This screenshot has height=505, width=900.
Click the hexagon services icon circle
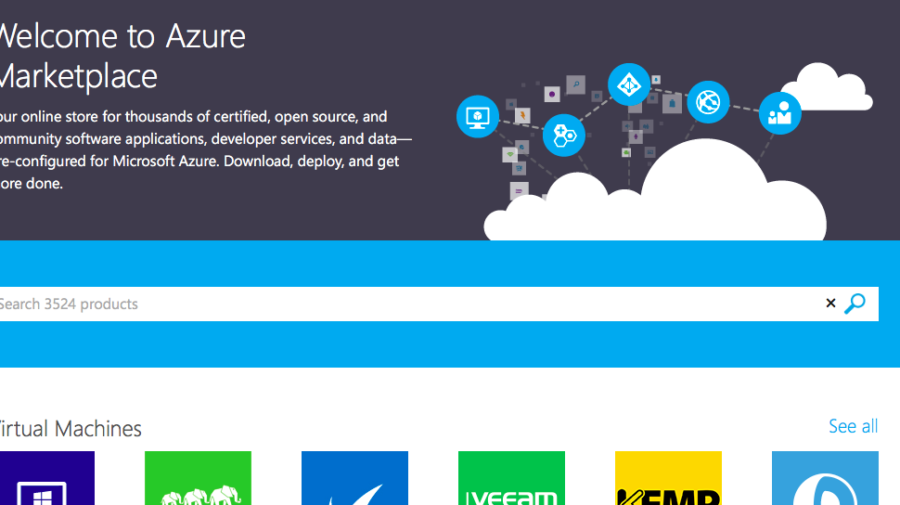point(563,135)
